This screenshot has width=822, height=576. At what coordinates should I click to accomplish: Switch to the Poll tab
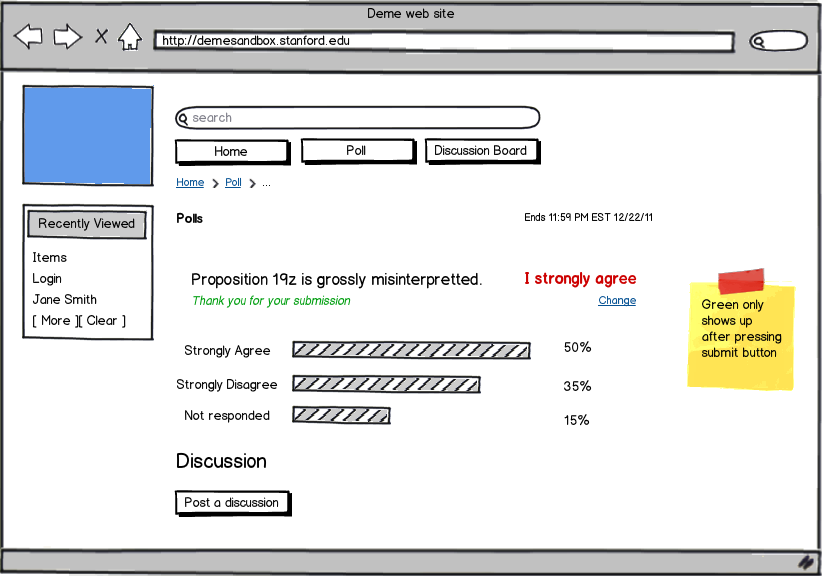pos(357,151)
